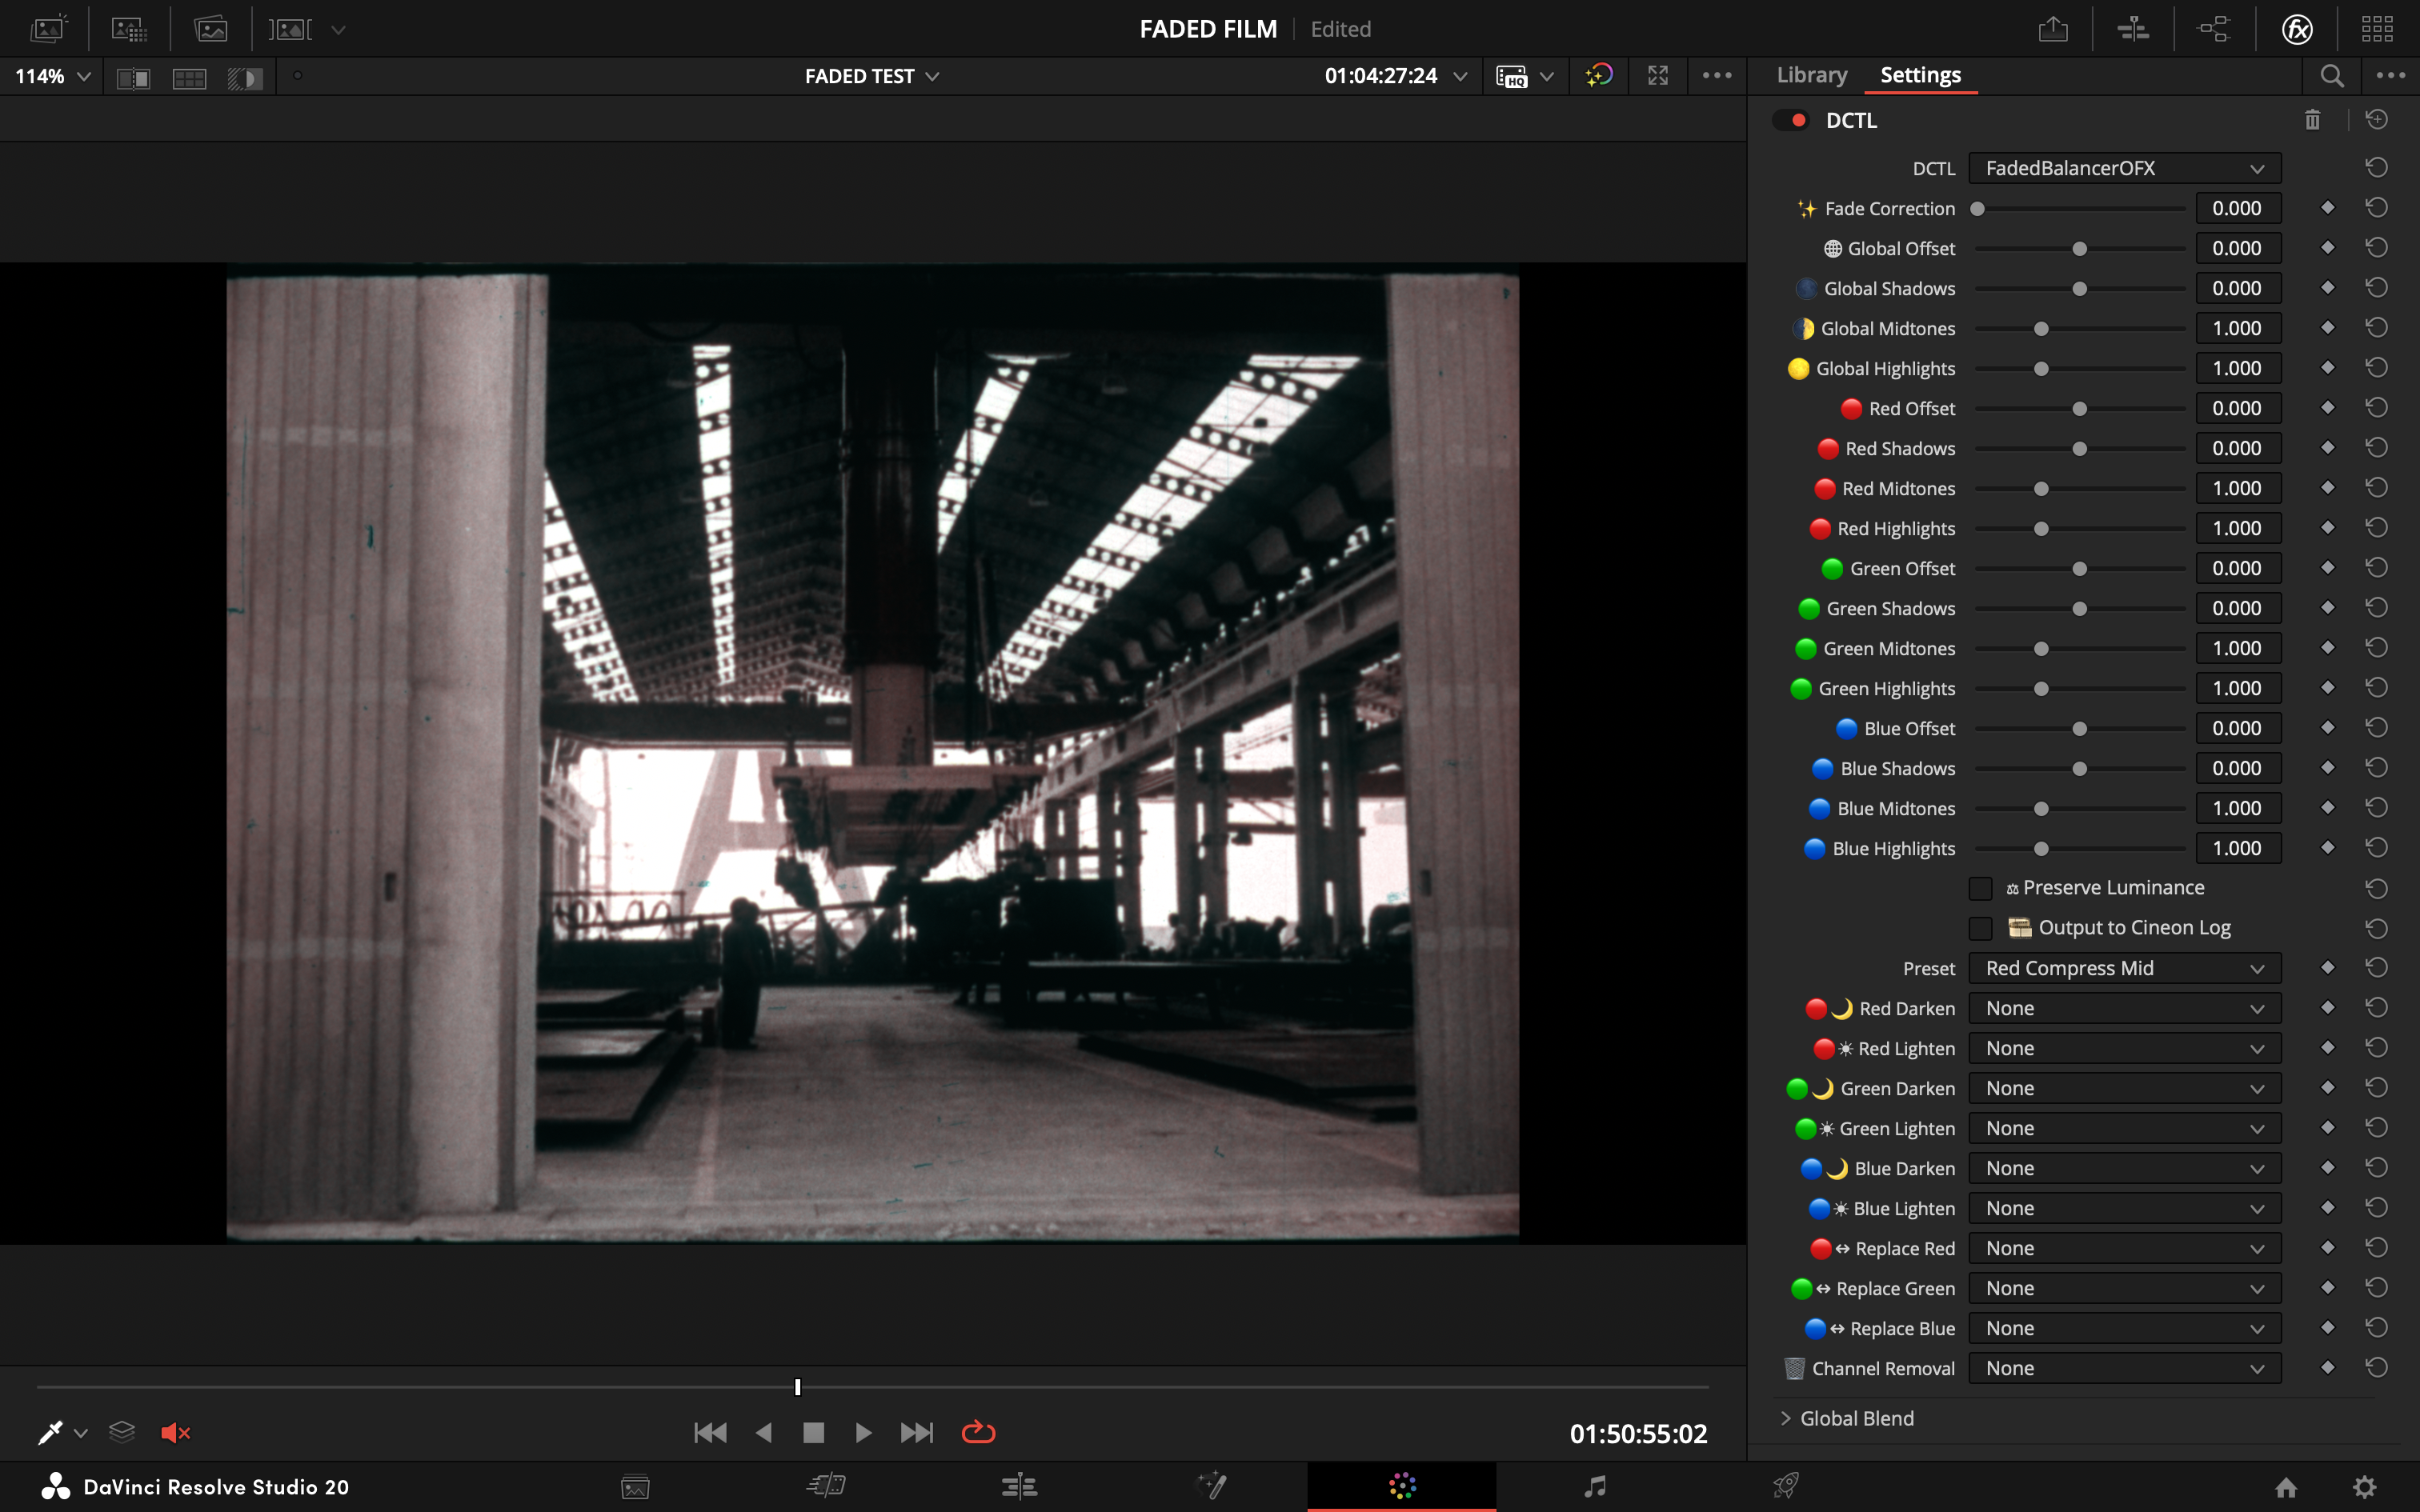Open the Effects library with the fx icon
The image size is (2420, 1512).
(x=2296, y=28)
